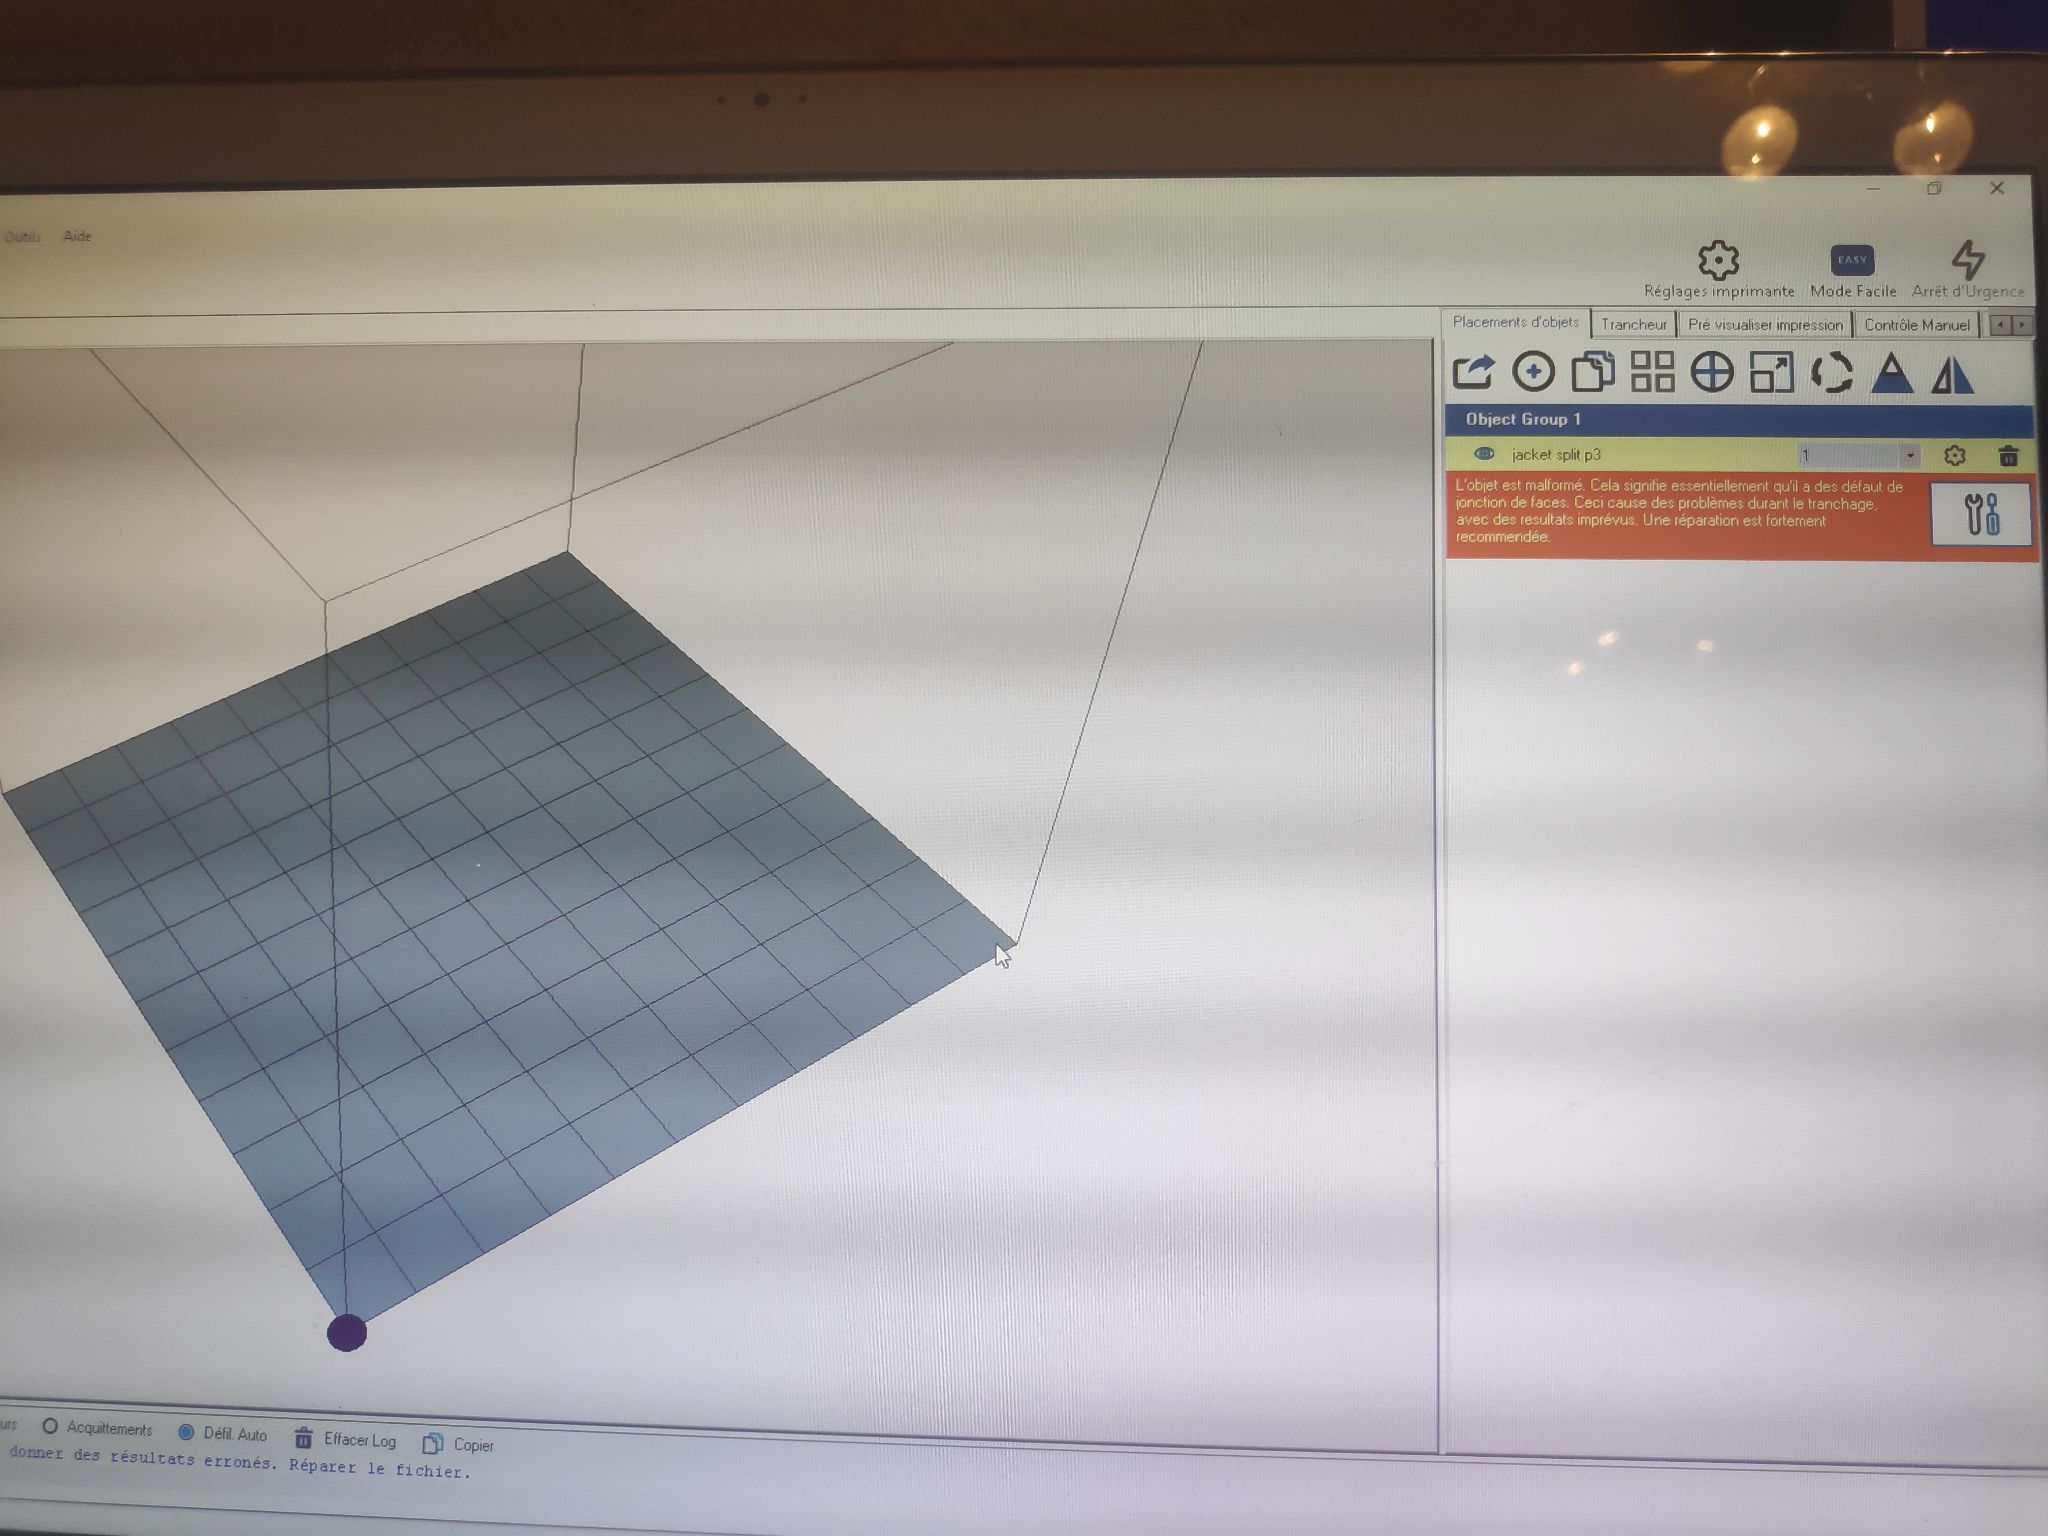Click log line 'Réparer le fichier'

[x=379, y=1469]
